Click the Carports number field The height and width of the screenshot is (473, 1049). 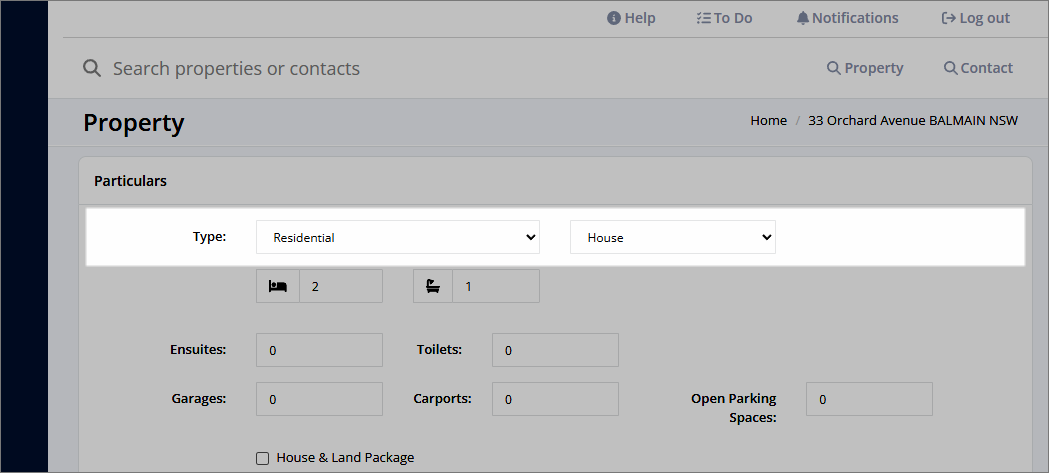click(x=555, y=399)
